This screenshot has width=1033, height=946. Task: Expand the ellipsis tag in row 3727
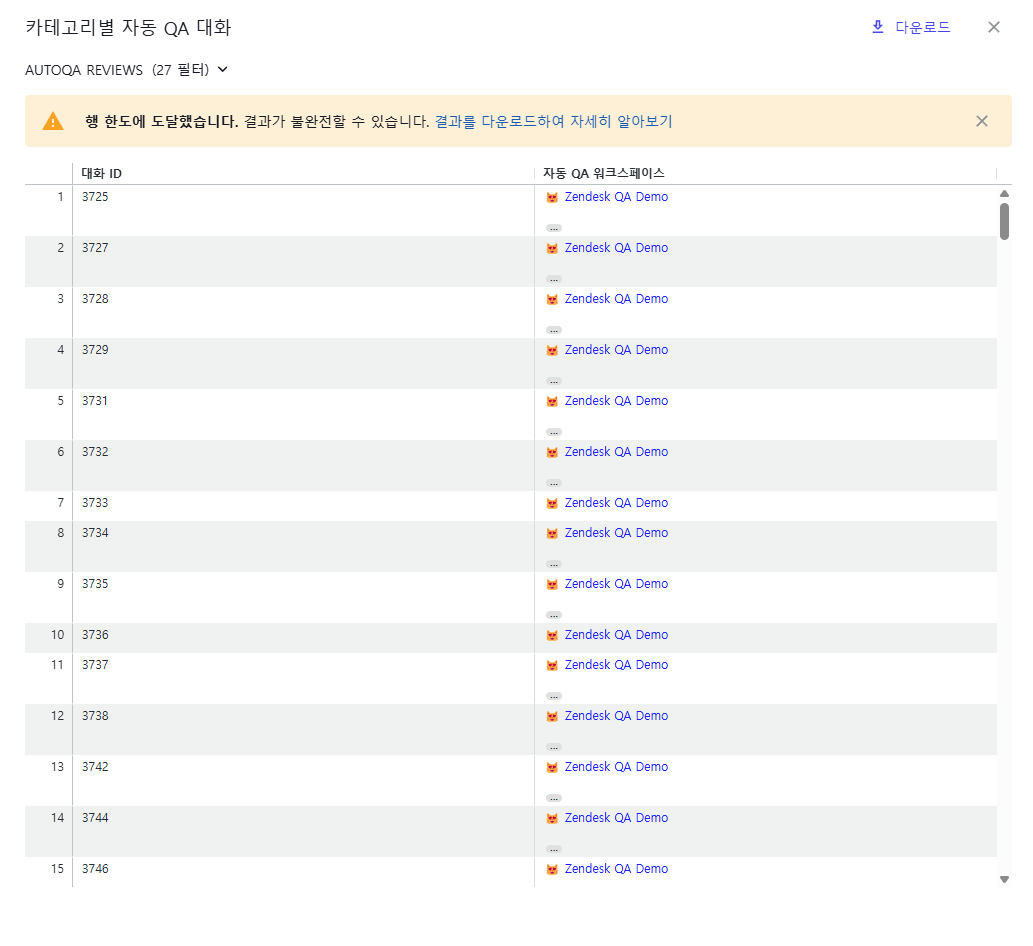click(x=553, y=279)
